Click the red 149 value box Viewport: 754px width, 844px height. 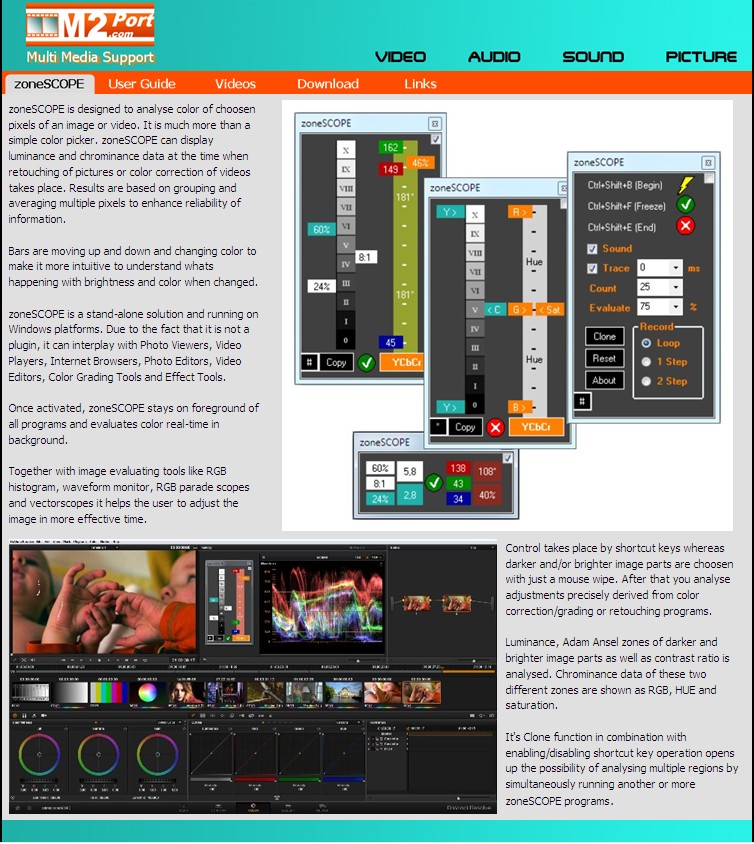[x=391, y=169]
